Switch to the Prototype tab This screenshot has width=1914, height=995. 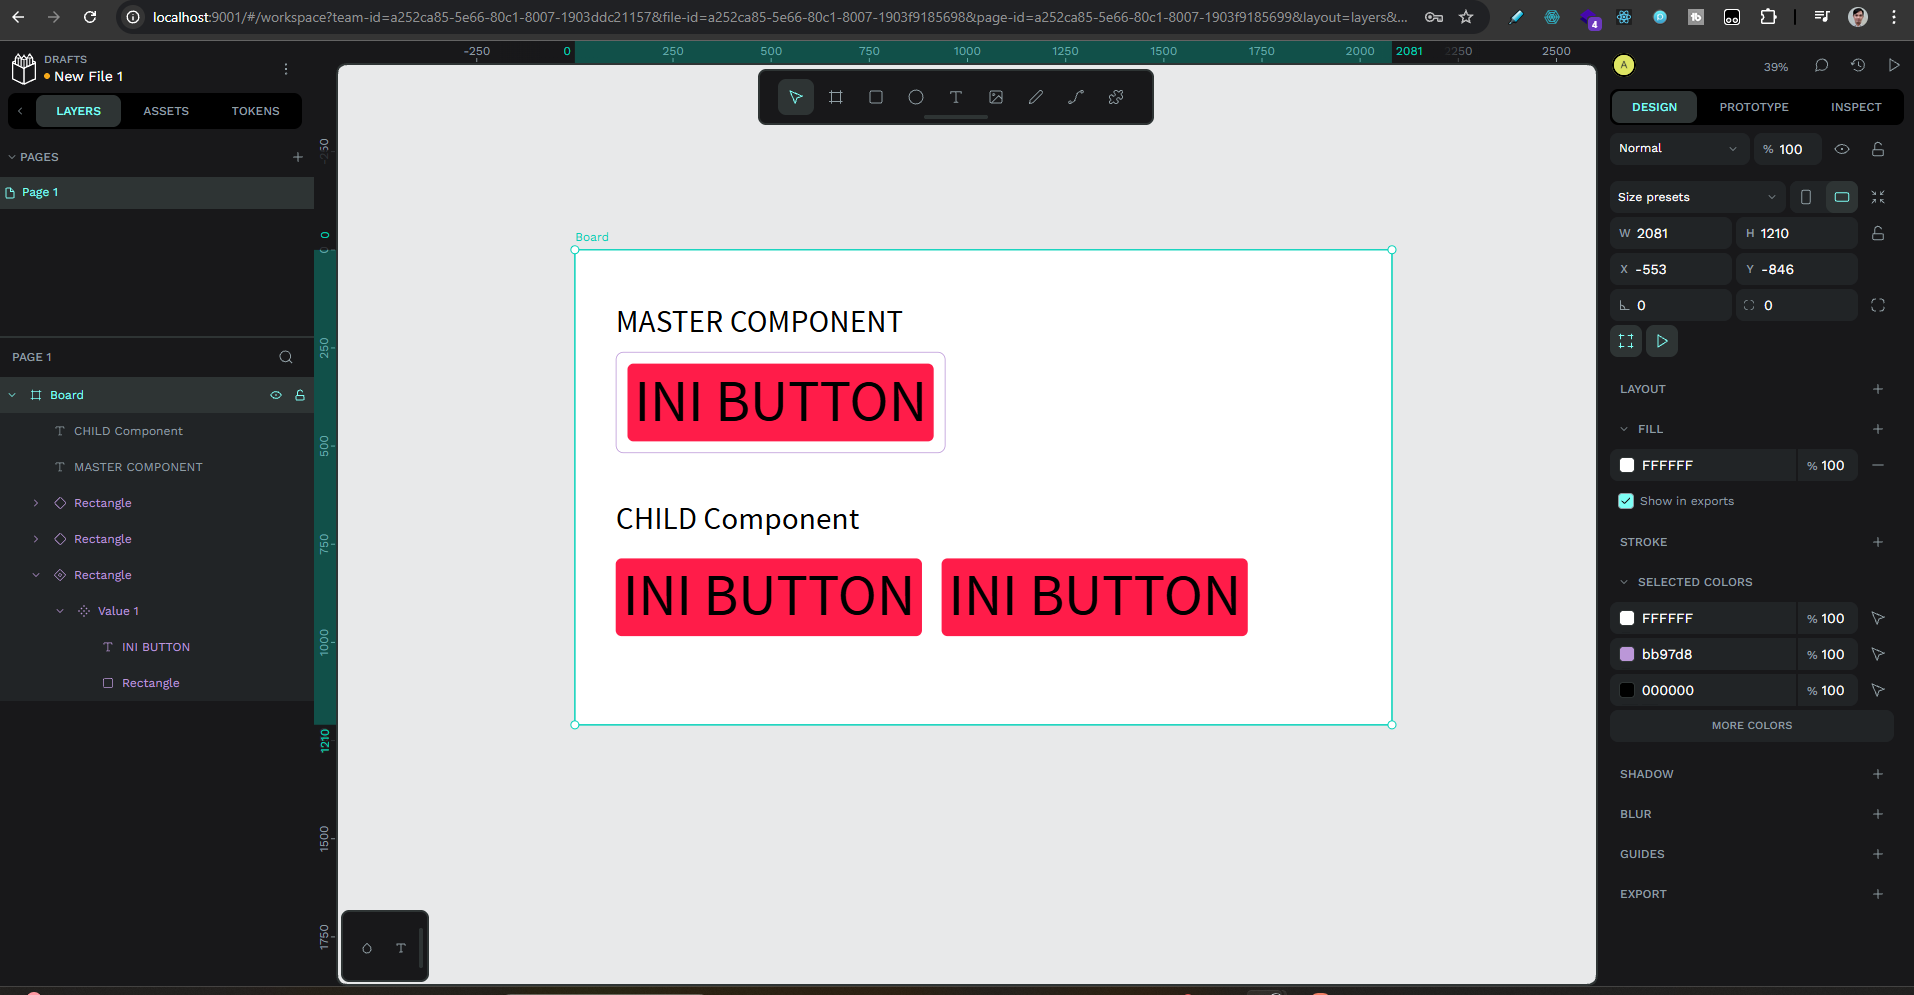pos(1753,107)
